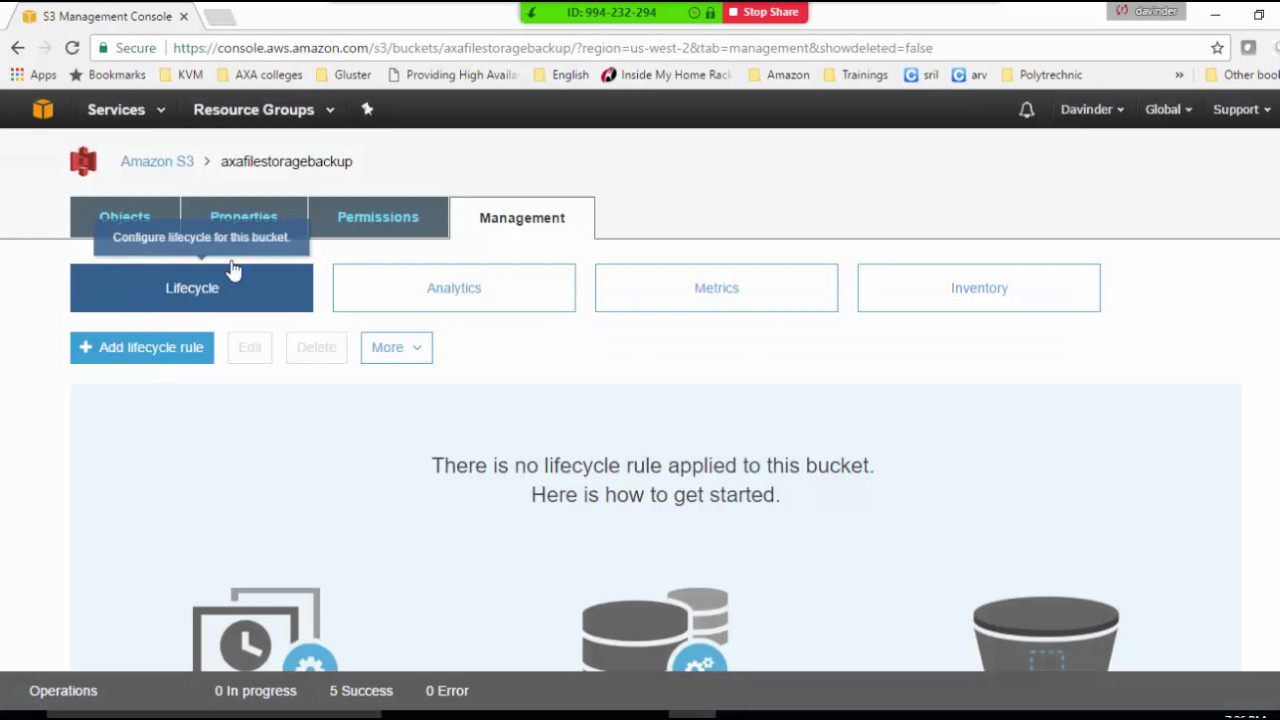The height and width of the screenshot is (720, 1280).
Task: Reload the page with refresh icon
Action: coord(72,47)
